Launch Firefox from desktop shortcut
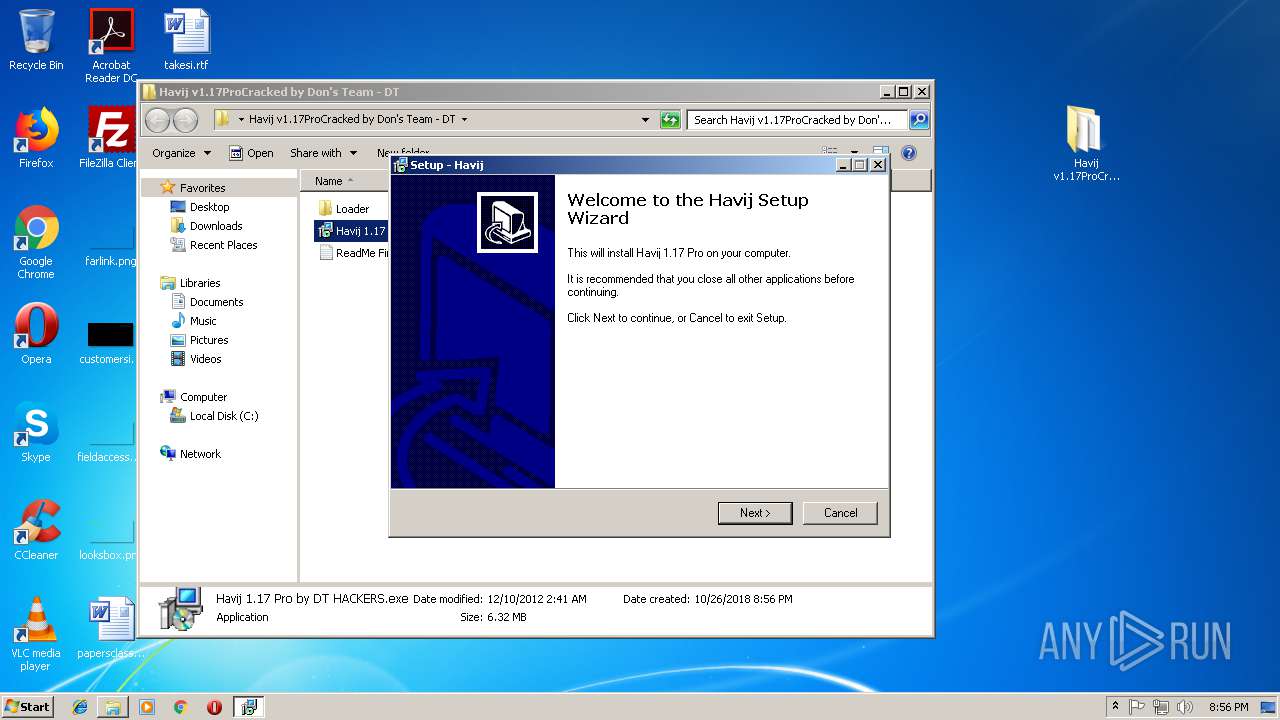 36,138
